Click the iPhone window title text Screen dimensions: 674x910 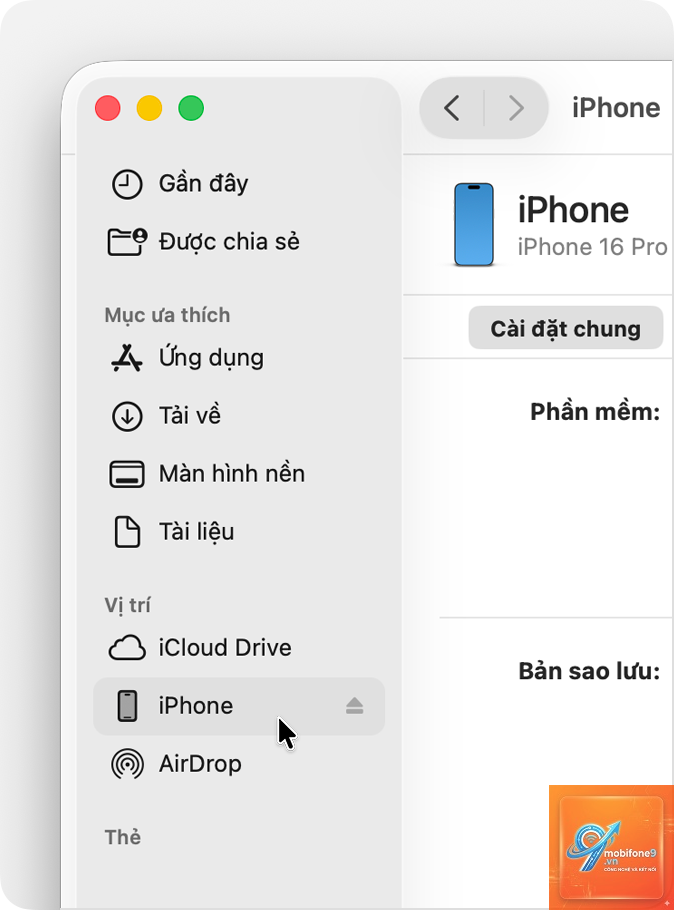tap(616, 108)
